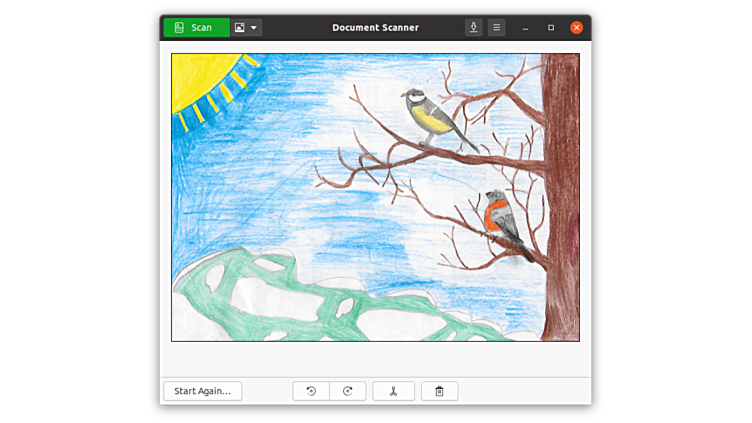This screenshot has width=752, height=423.
Task: Minimize the Document Scanner window
Action: [525, 28]
